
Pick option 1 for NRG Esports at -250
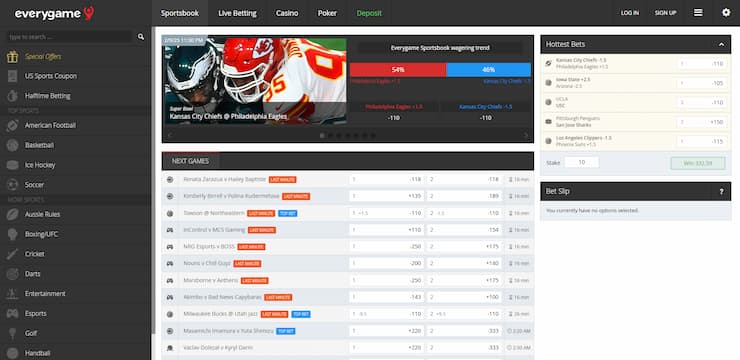coord(387,247)
